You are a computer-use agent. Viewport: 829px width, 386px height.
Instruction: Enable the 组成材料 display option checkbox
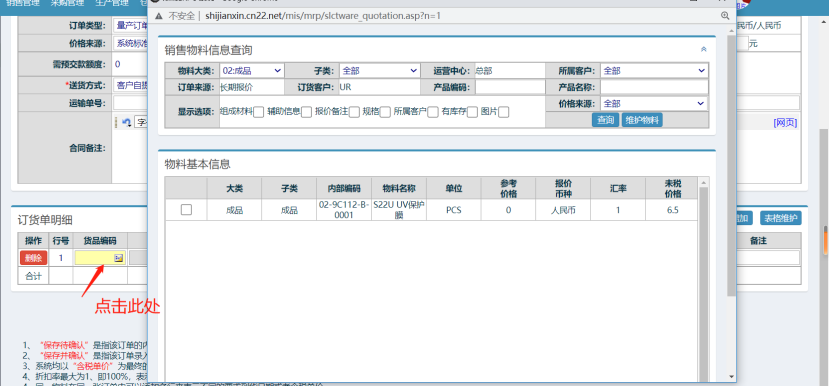[259, 112]
